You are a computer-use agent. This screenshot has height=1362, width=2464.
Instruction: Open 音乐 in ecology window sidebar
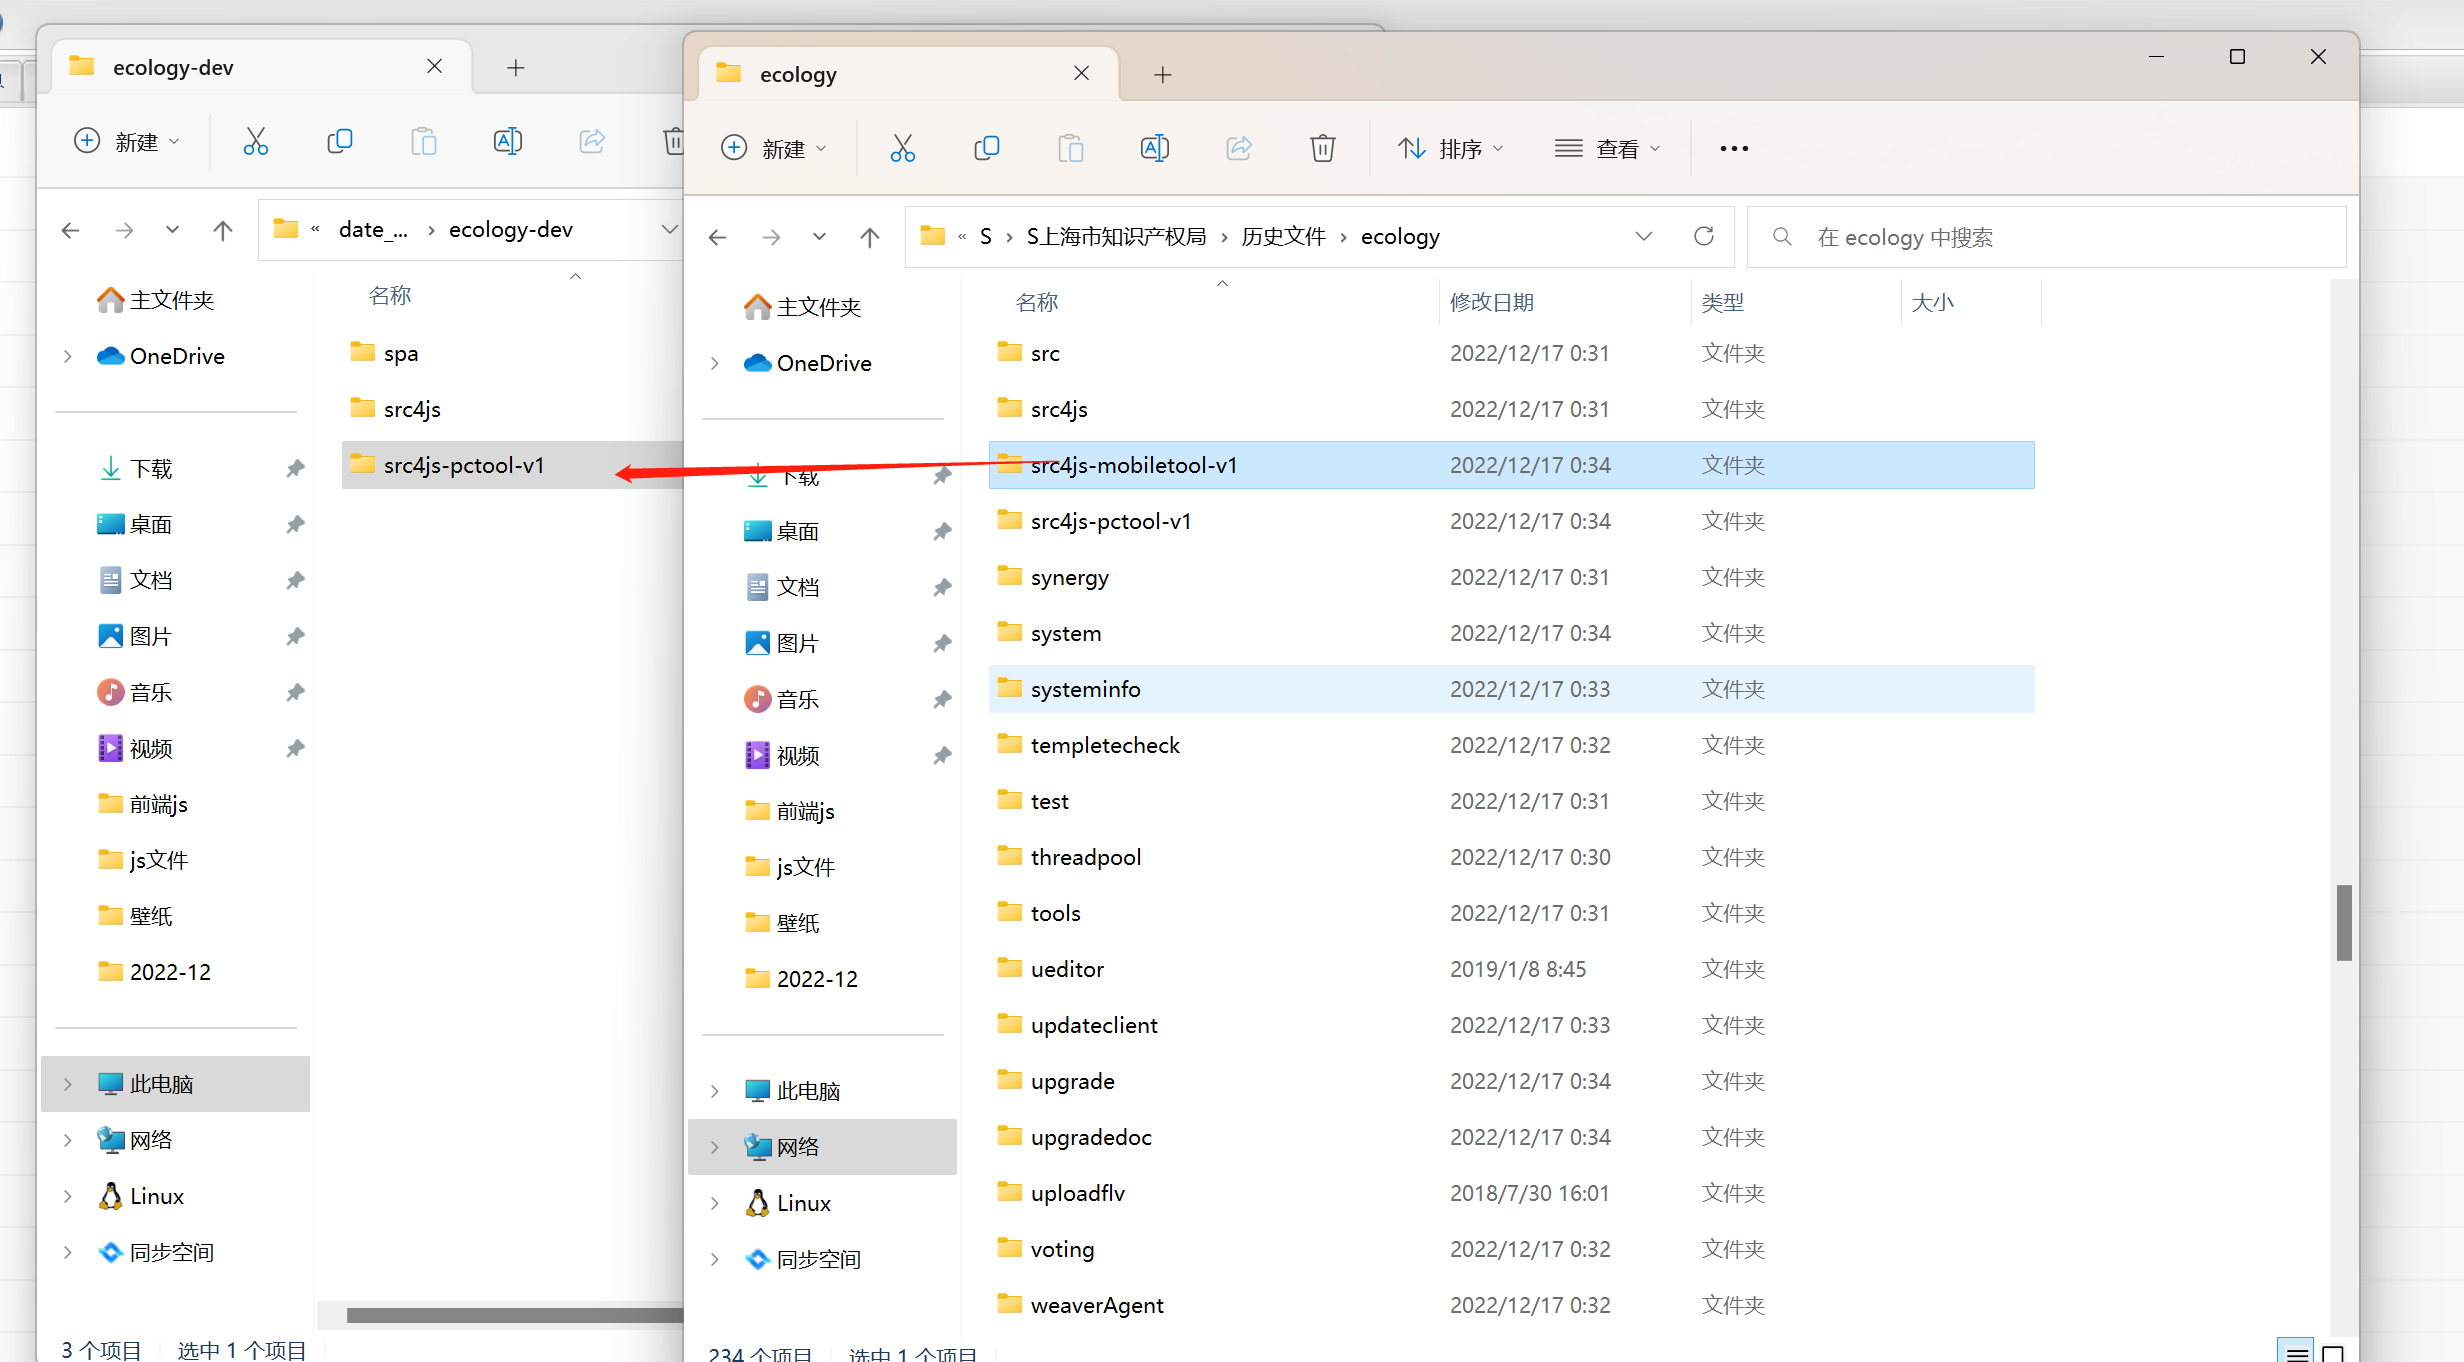(798, 699)
